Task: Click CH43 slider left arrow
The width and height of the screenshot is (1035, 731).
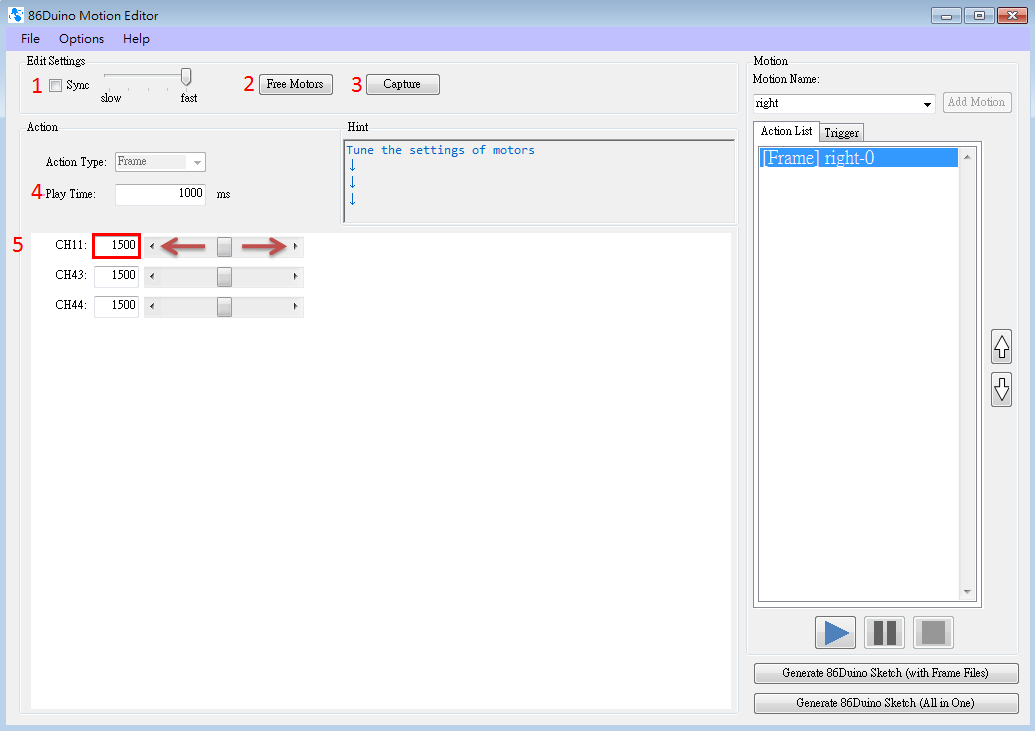Action: 152,277
